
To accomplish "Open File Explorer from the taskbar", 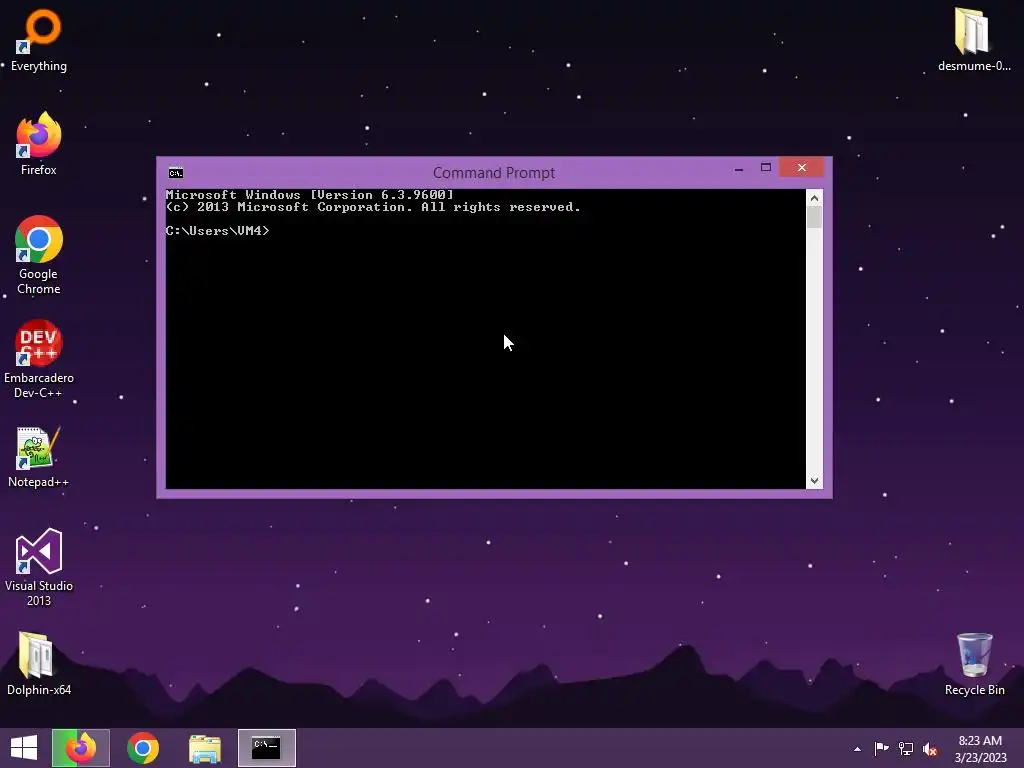I will coord(205,748).
